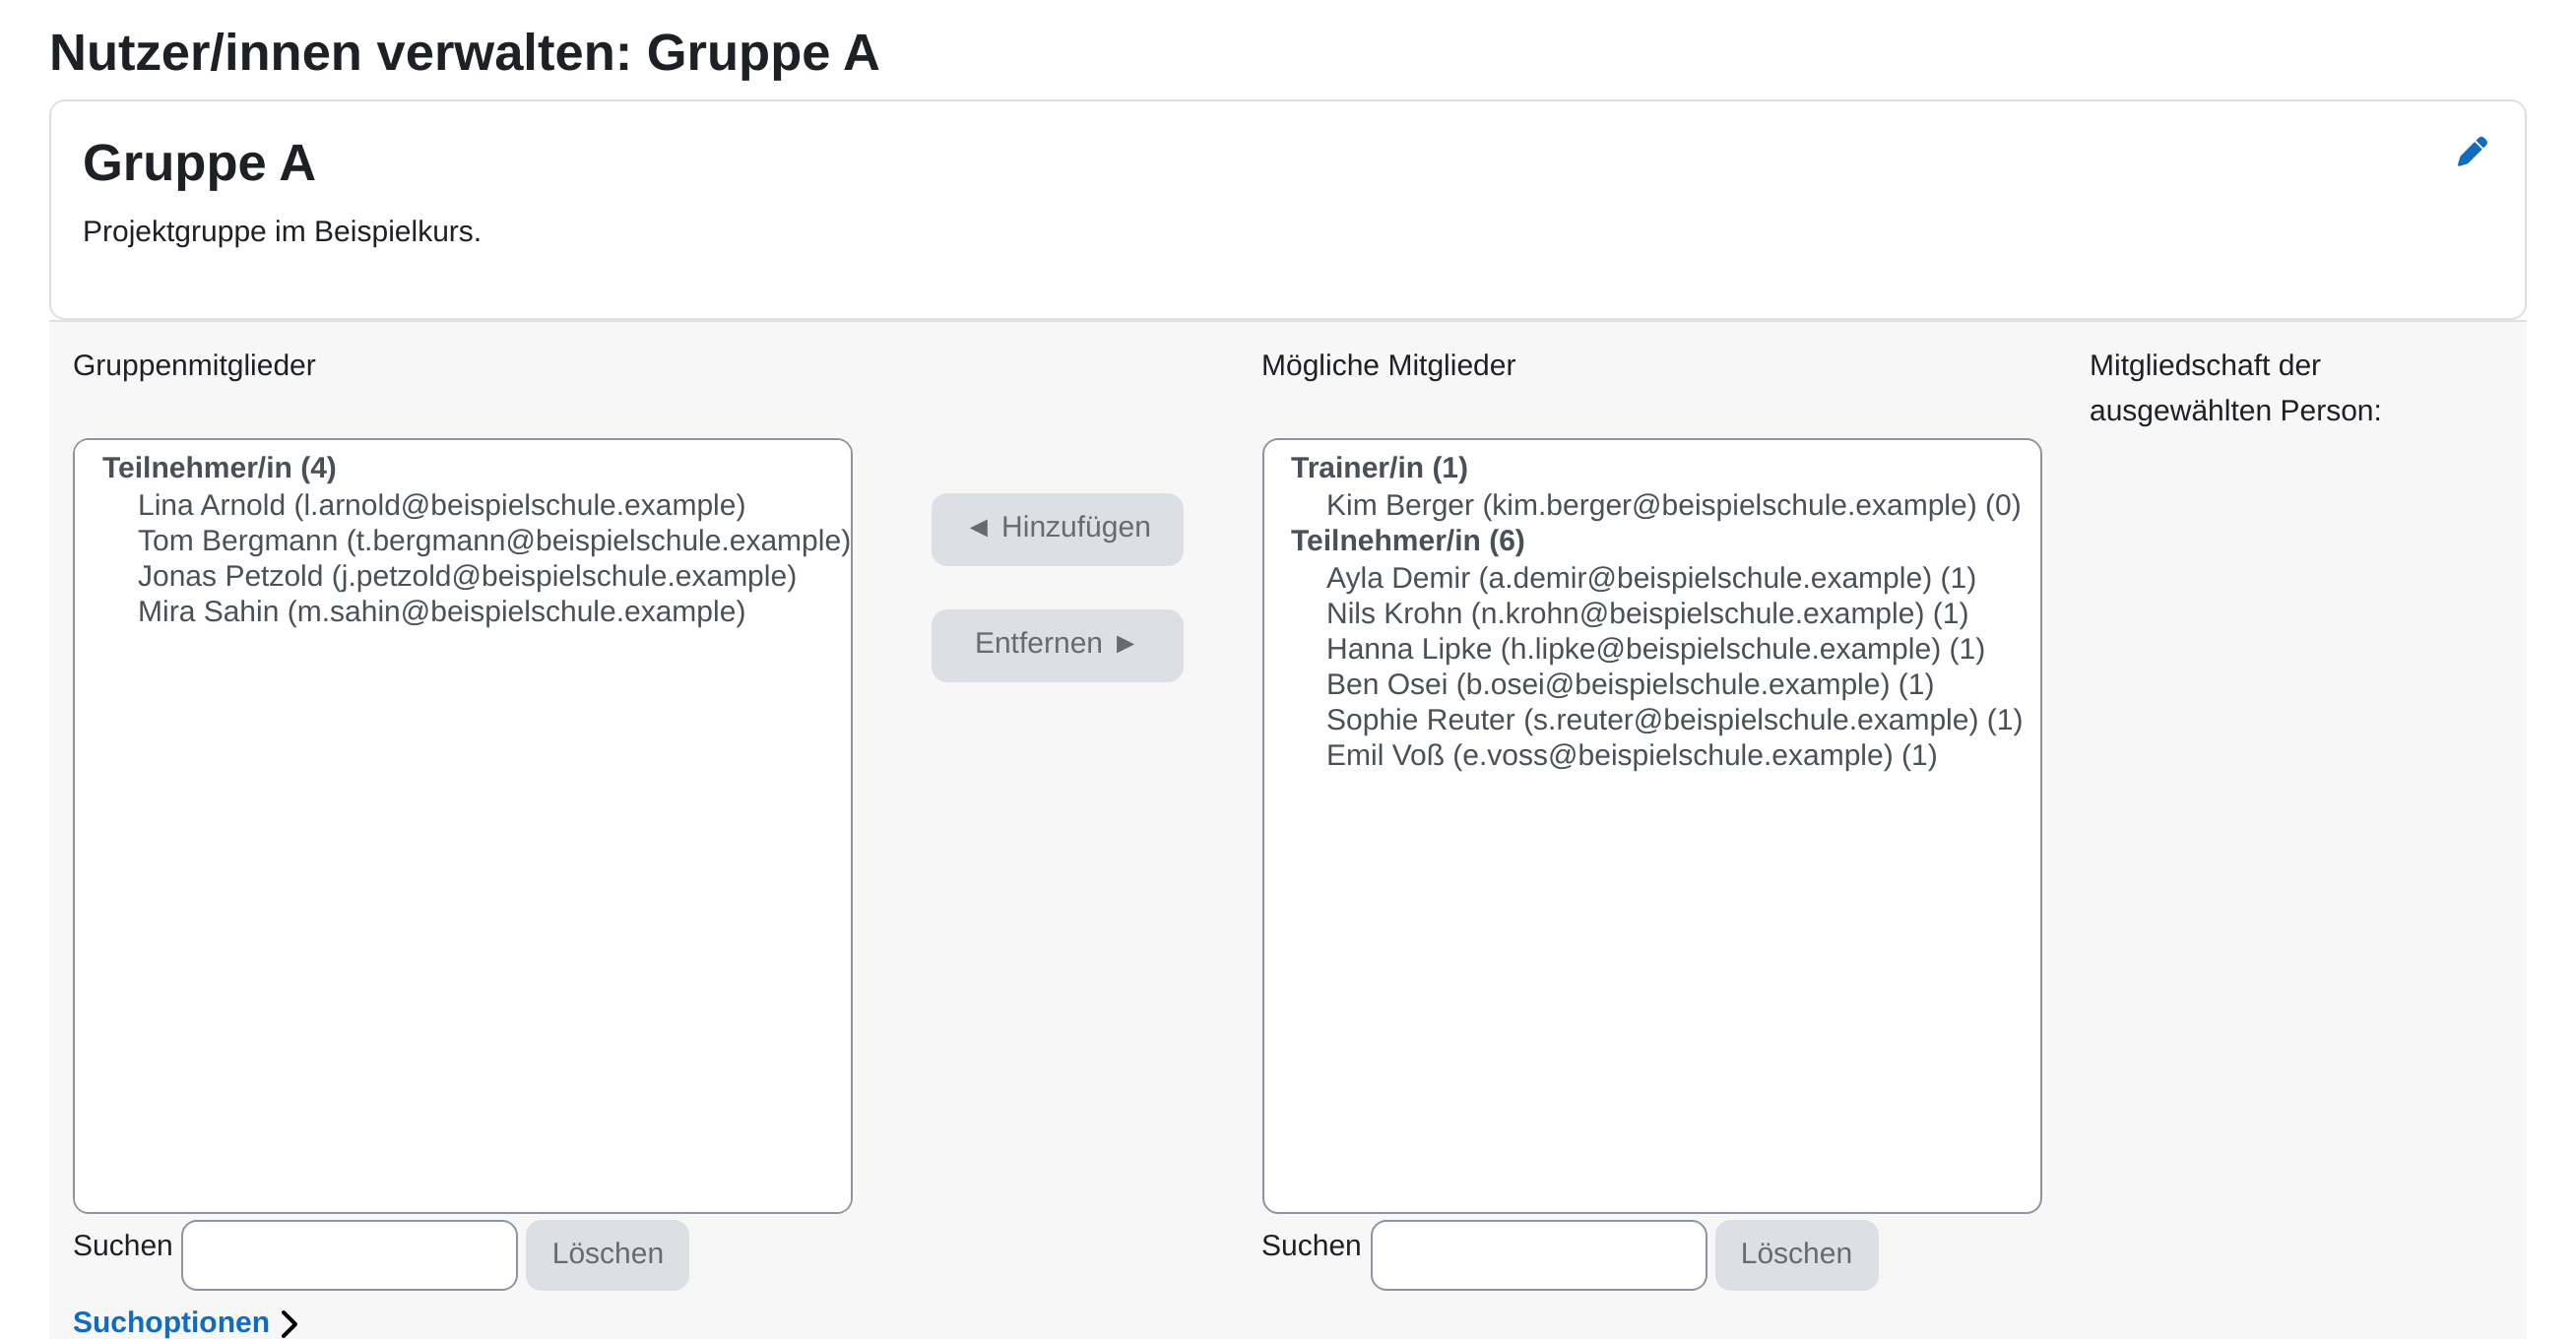Select Nils Krohn in potential members
Image resolution: width=2576 pixels, height=1339 pixels.
[1646, 613]
